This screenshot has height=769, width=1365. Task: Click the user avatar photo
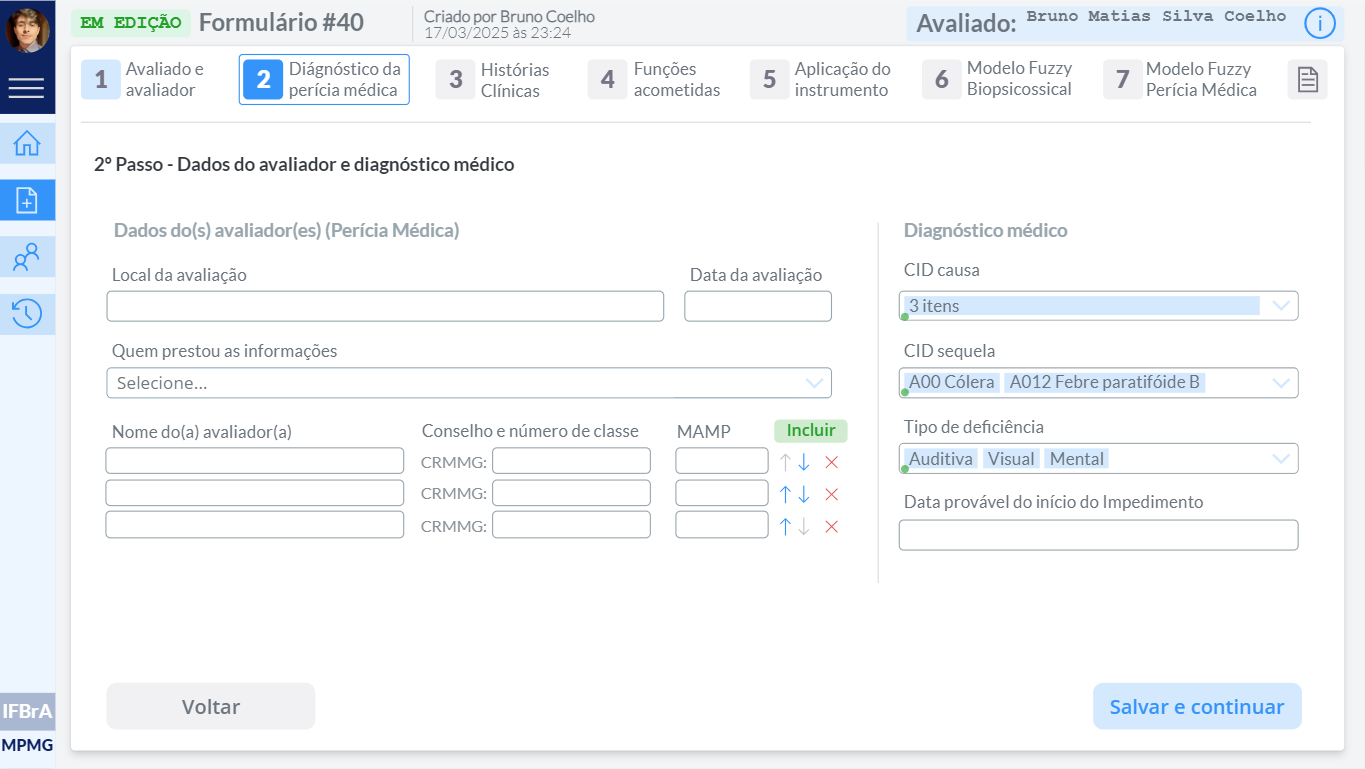click(x=27, y=30)
